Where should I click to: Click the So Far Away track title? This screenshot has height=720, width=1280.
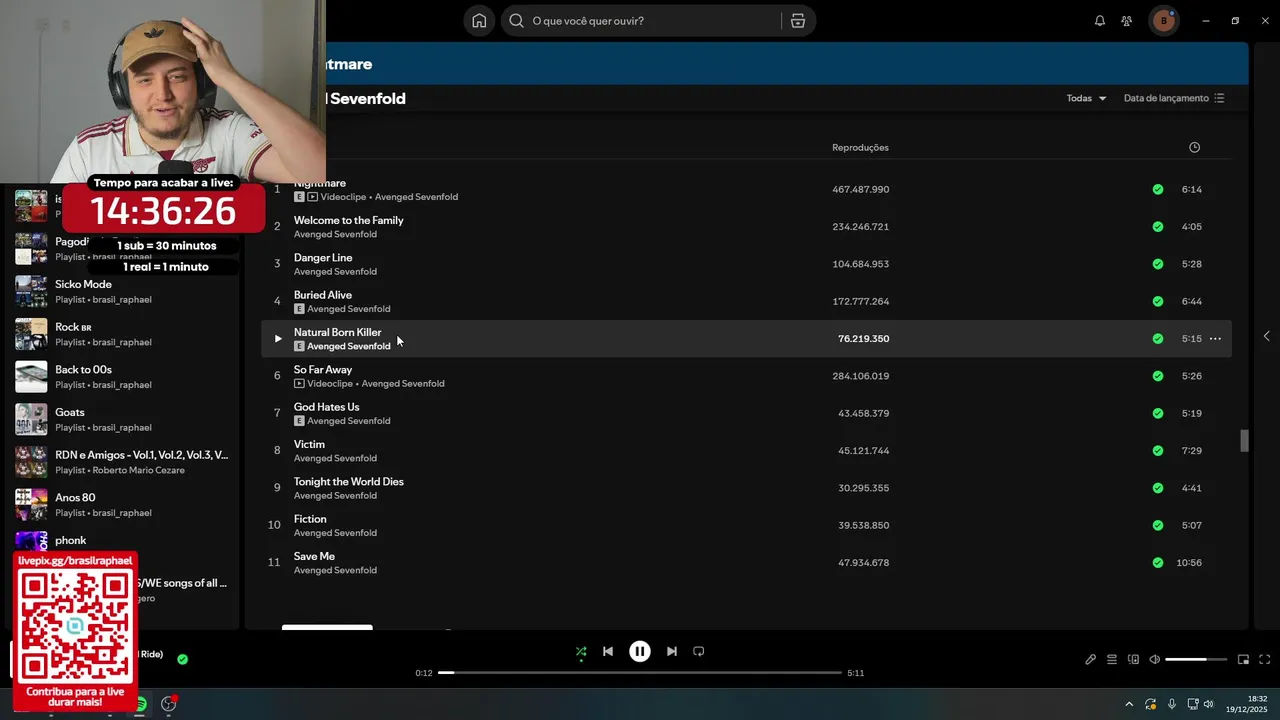(323, 370)
